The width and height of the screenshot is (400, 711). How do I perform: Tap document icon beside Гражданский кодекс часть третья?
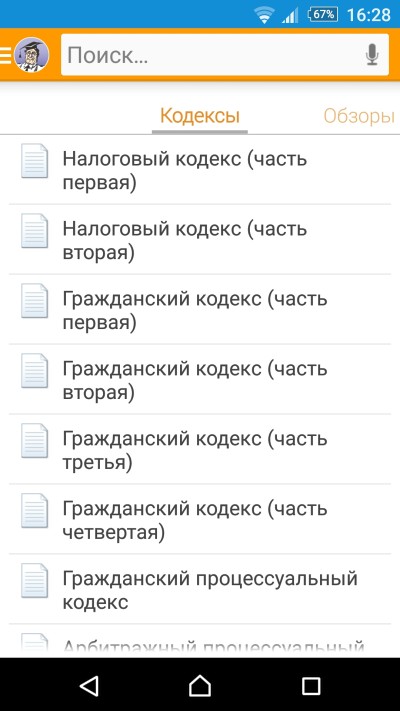(34, 440)
